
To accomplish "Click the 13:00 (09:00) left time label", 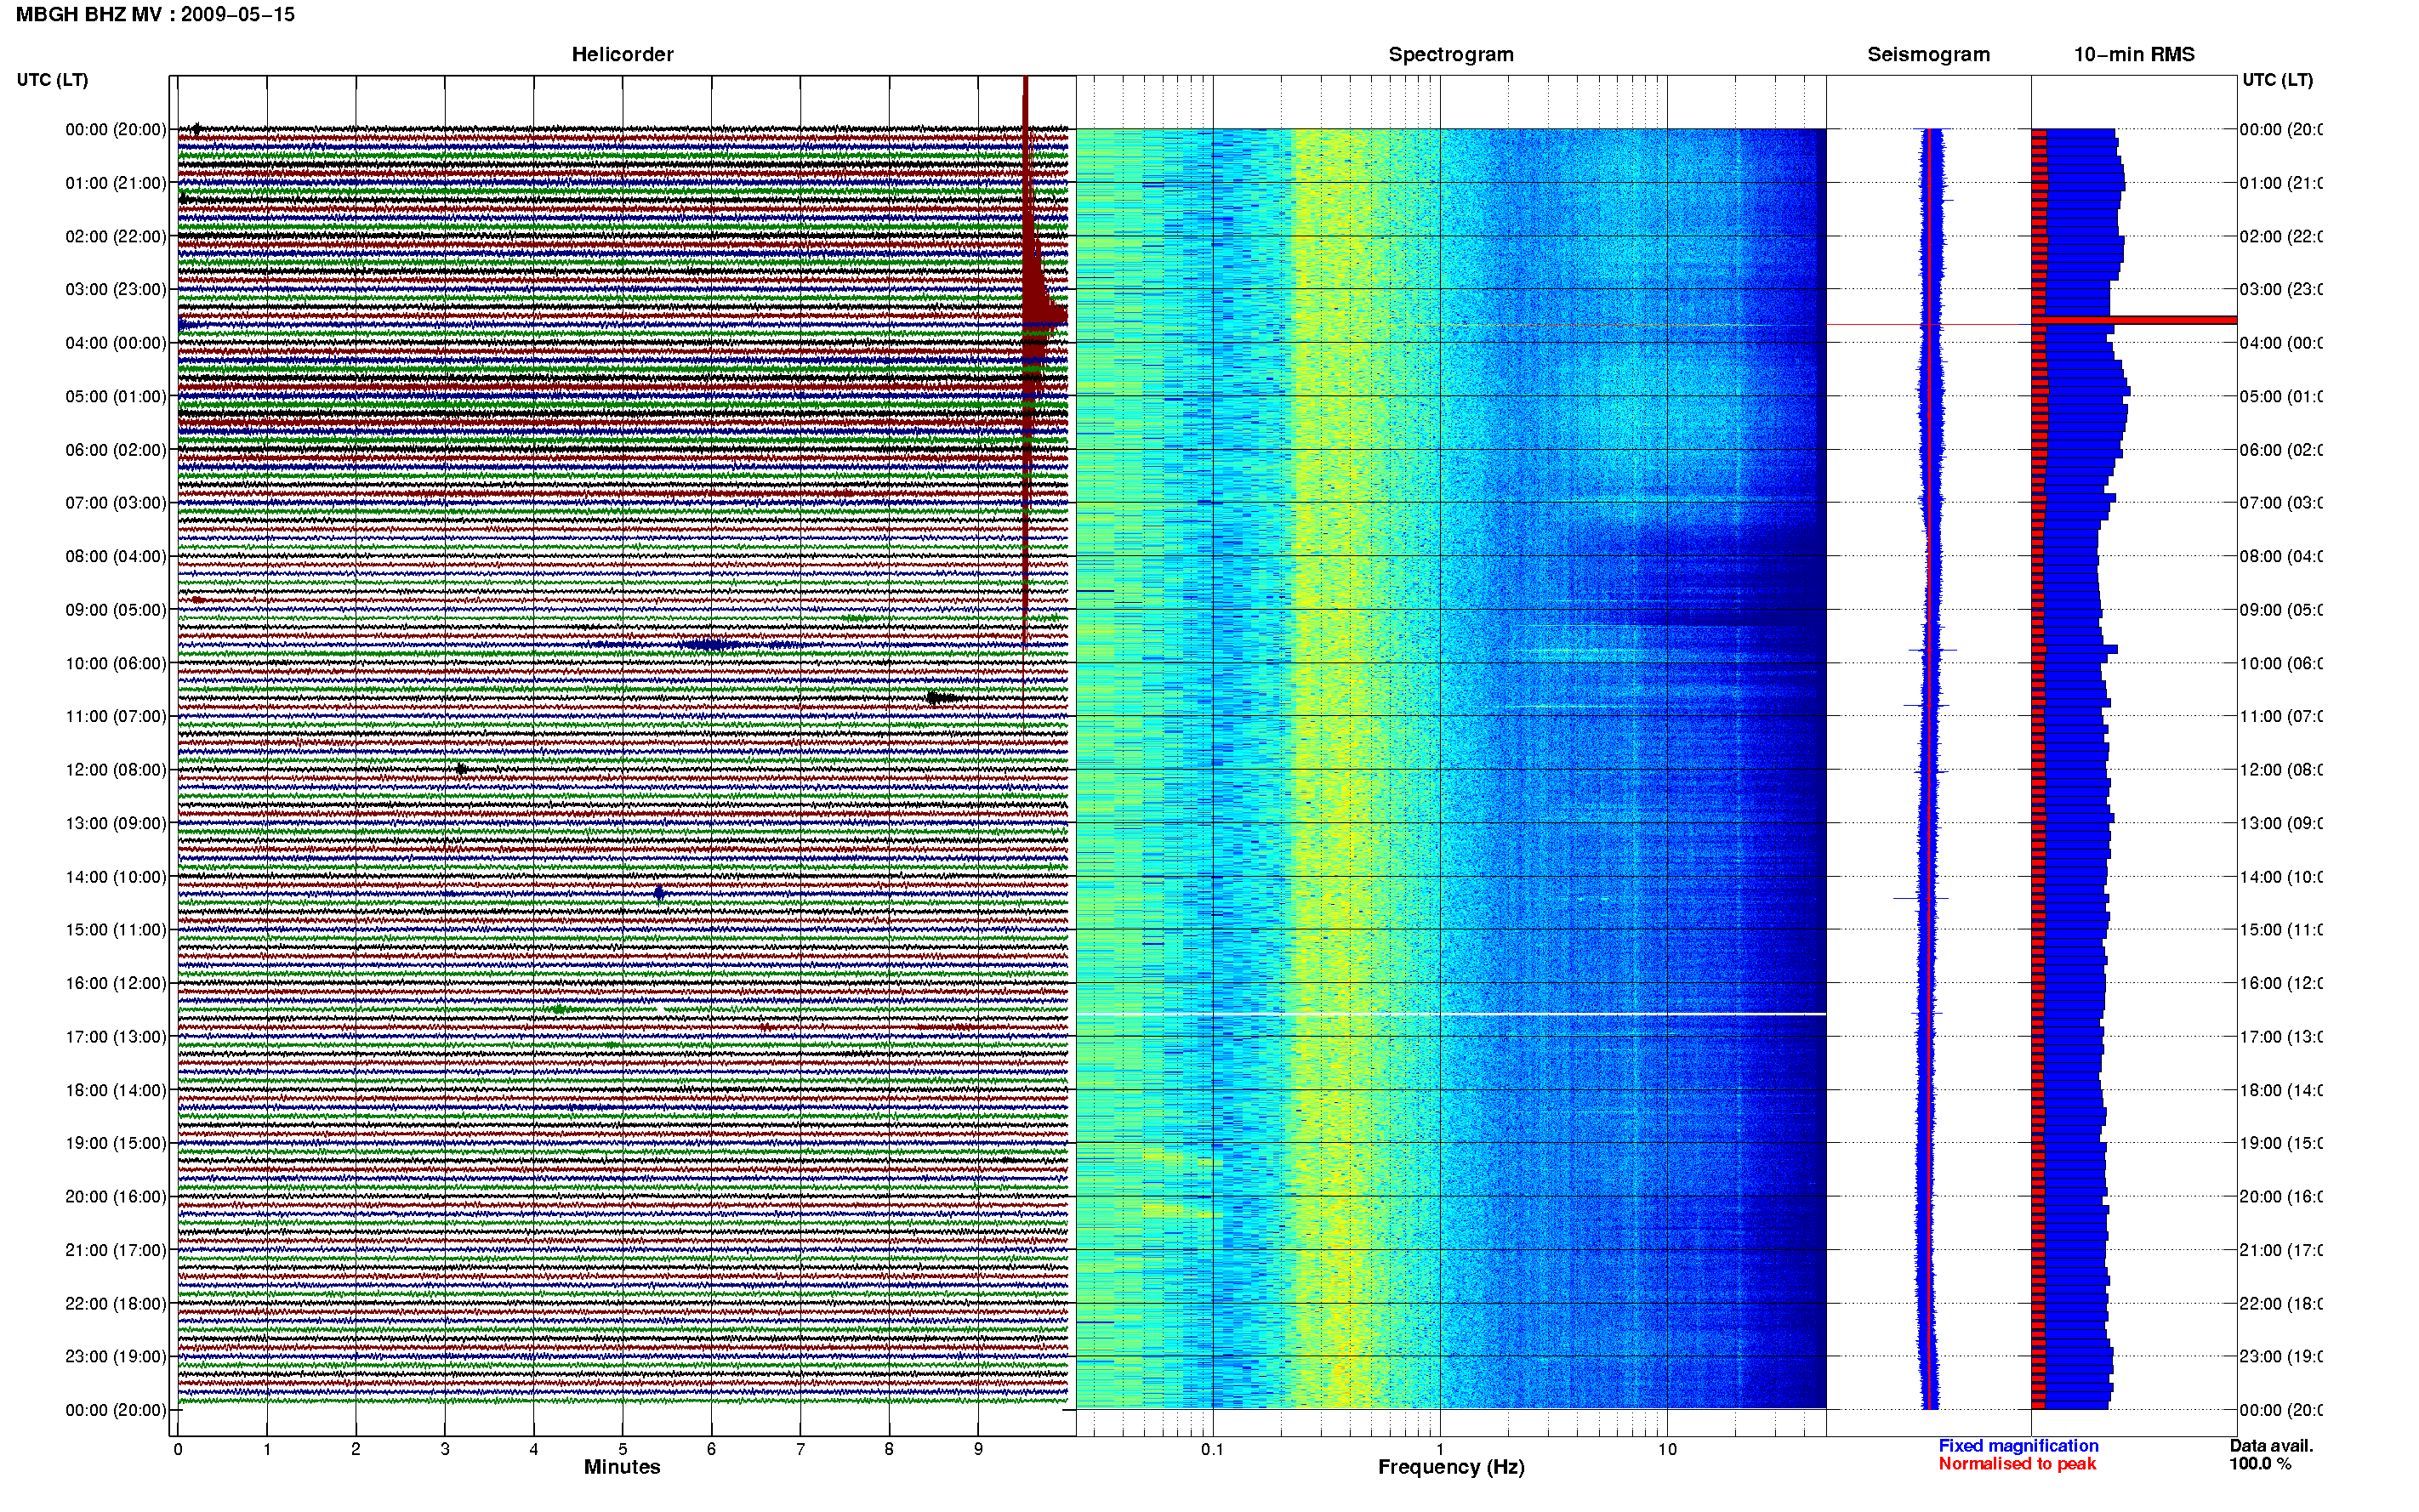I will [x=116, y=823].
